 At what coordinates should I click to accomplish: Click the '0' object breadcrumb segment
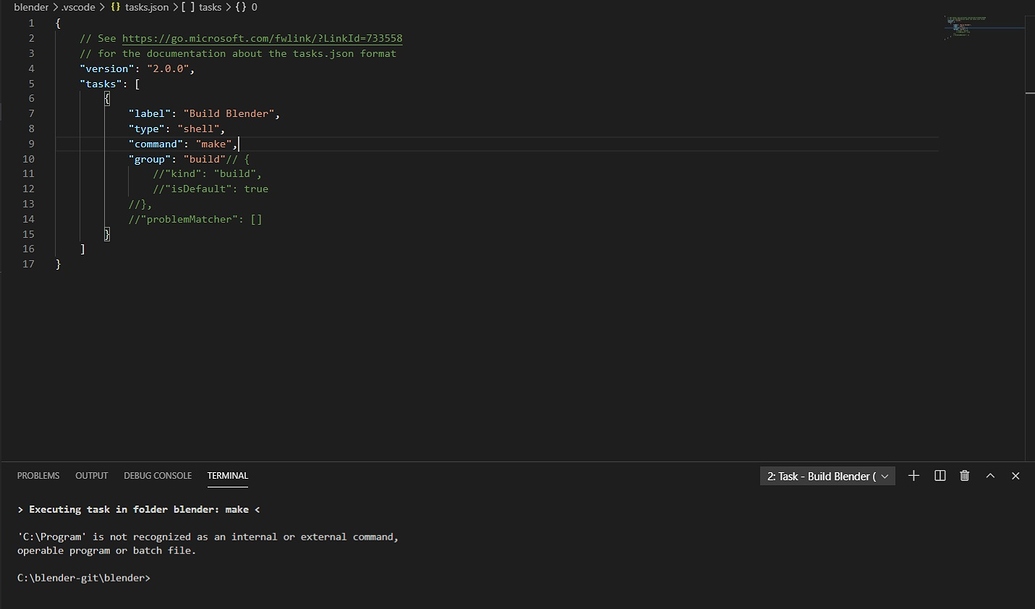(x=254, y=7)
